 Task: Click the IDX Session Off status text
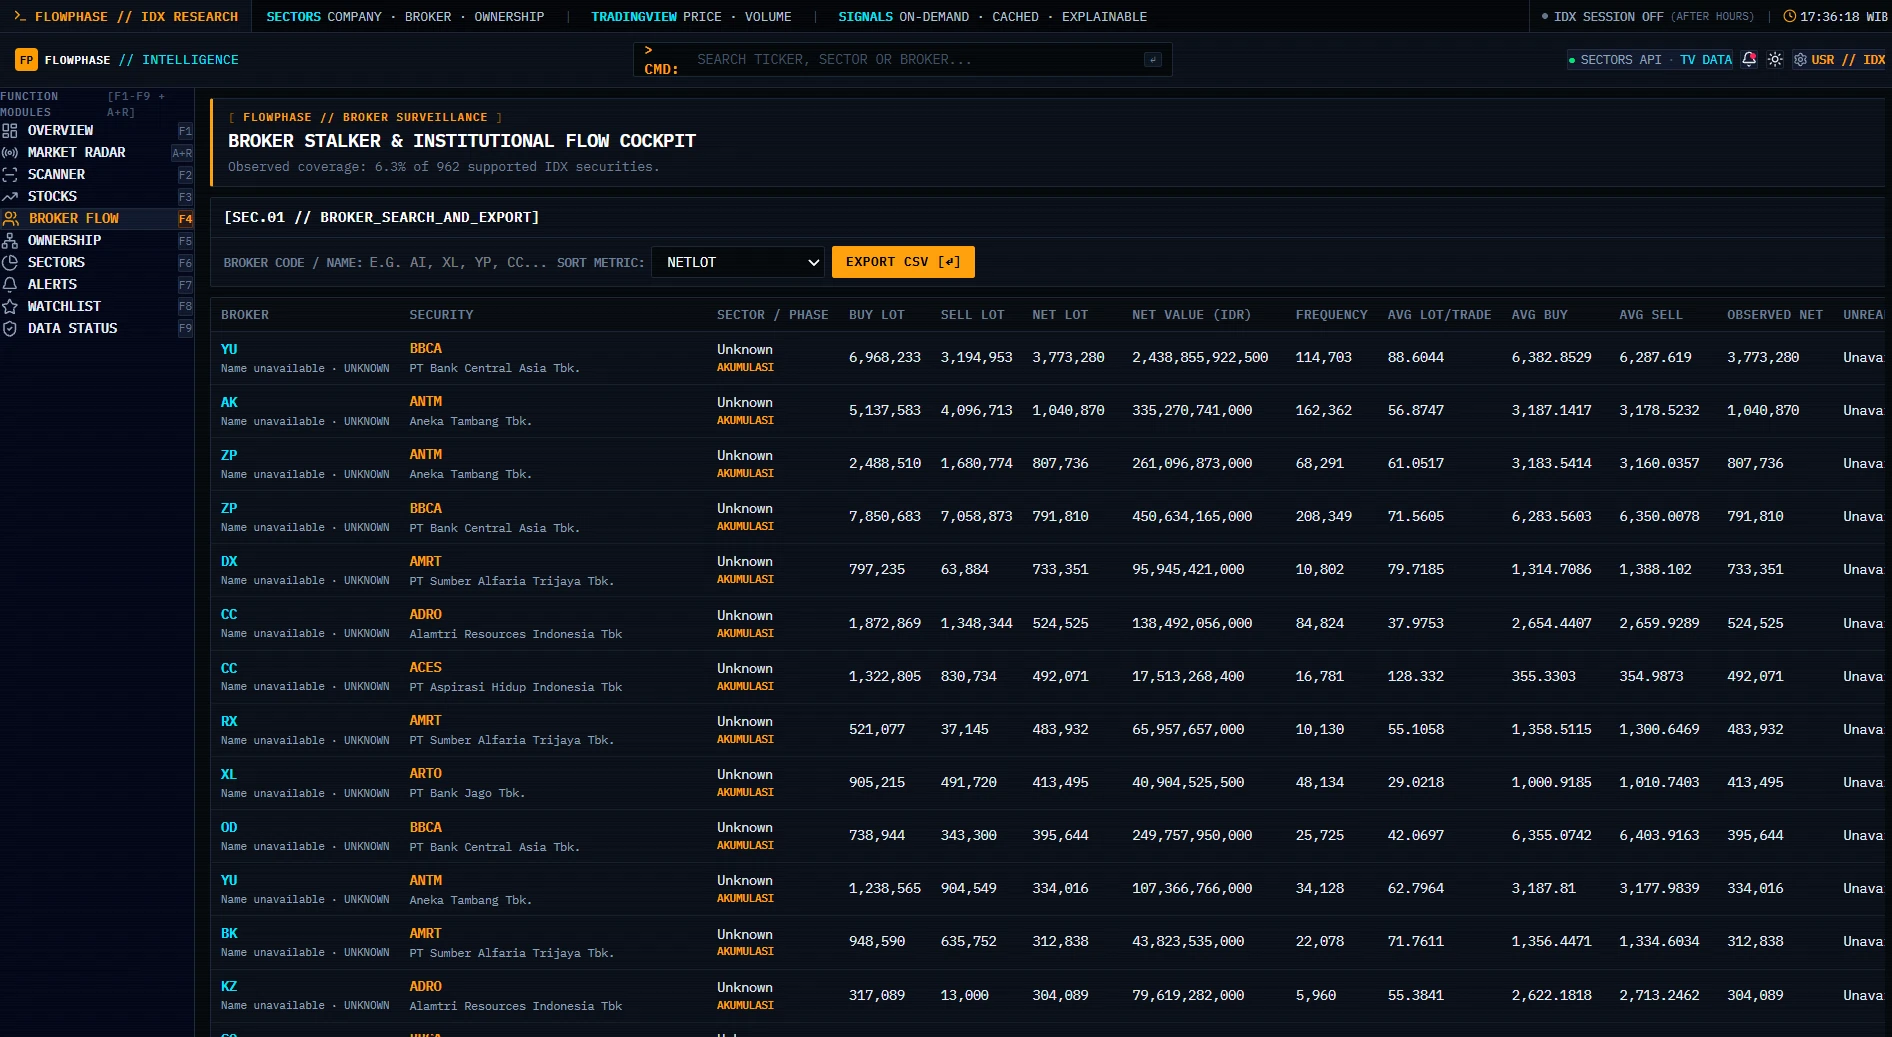(x=1608, y=17)
